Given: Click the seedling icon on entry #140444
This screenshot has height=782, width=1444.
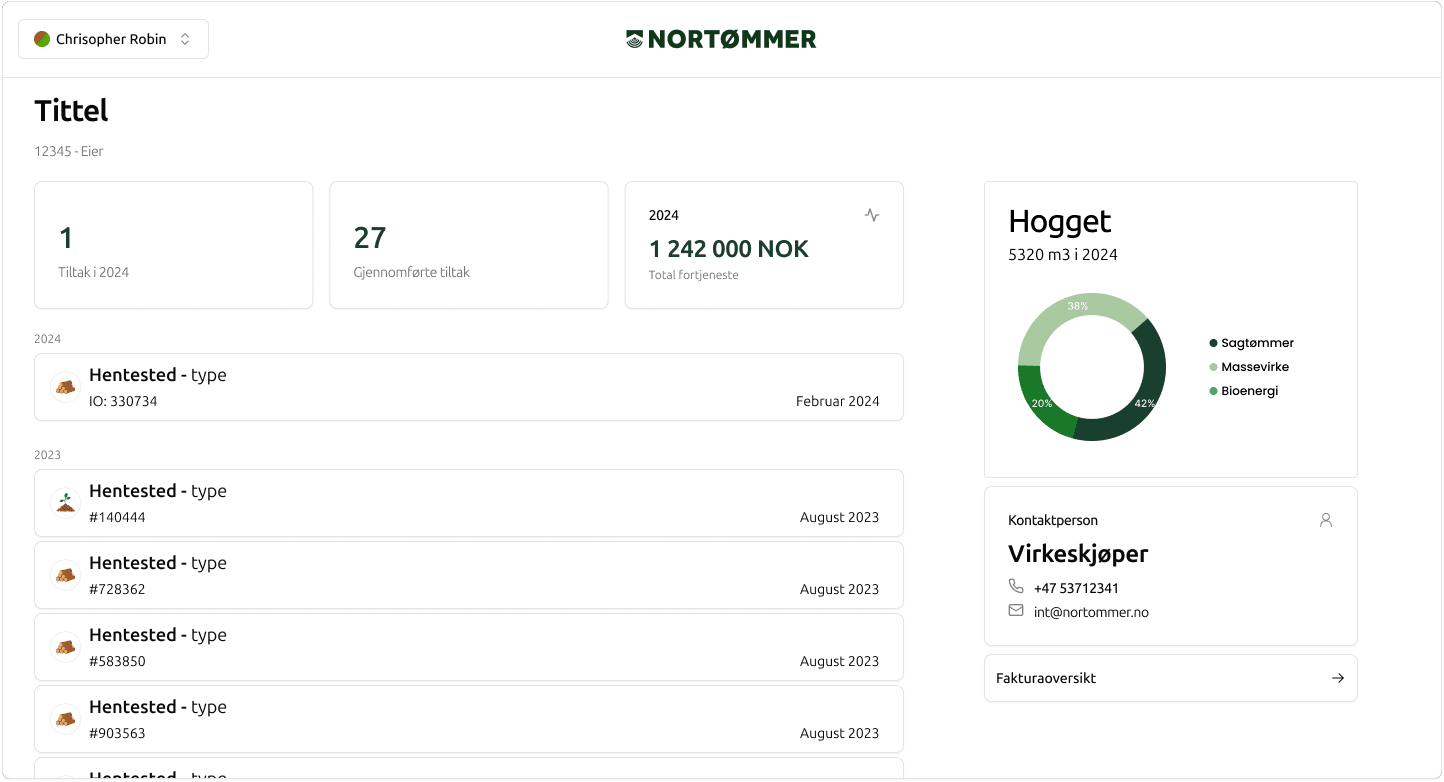Looking at the screenshot, I should tap(65, 503).
